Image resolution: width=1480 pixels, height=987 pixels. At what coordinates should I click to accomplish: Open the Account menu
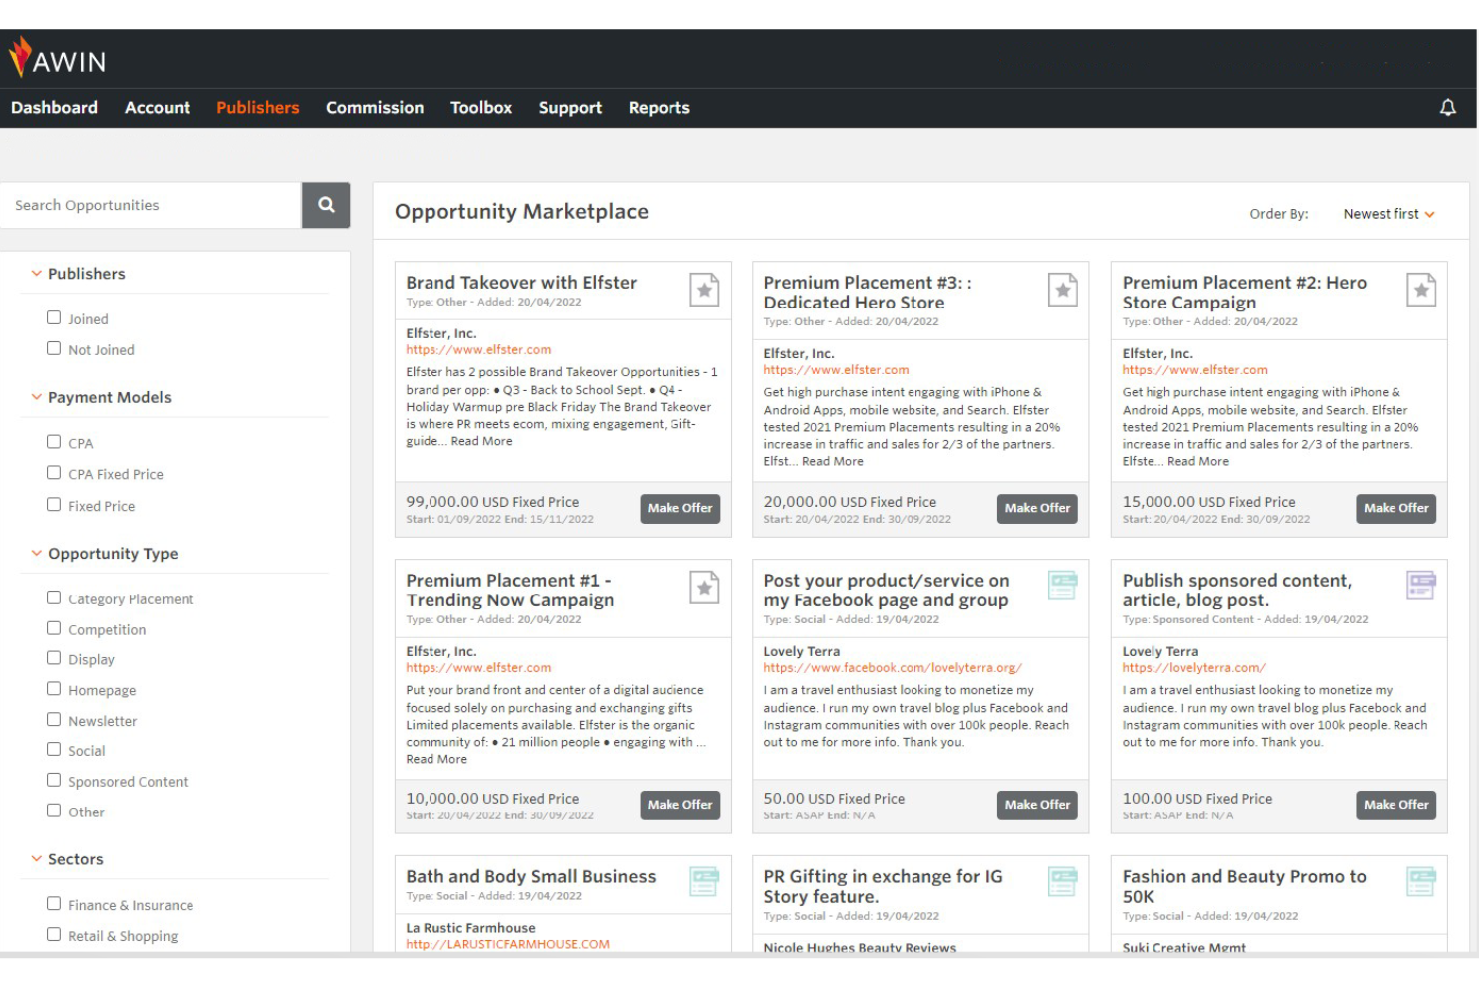pos(157,108)
